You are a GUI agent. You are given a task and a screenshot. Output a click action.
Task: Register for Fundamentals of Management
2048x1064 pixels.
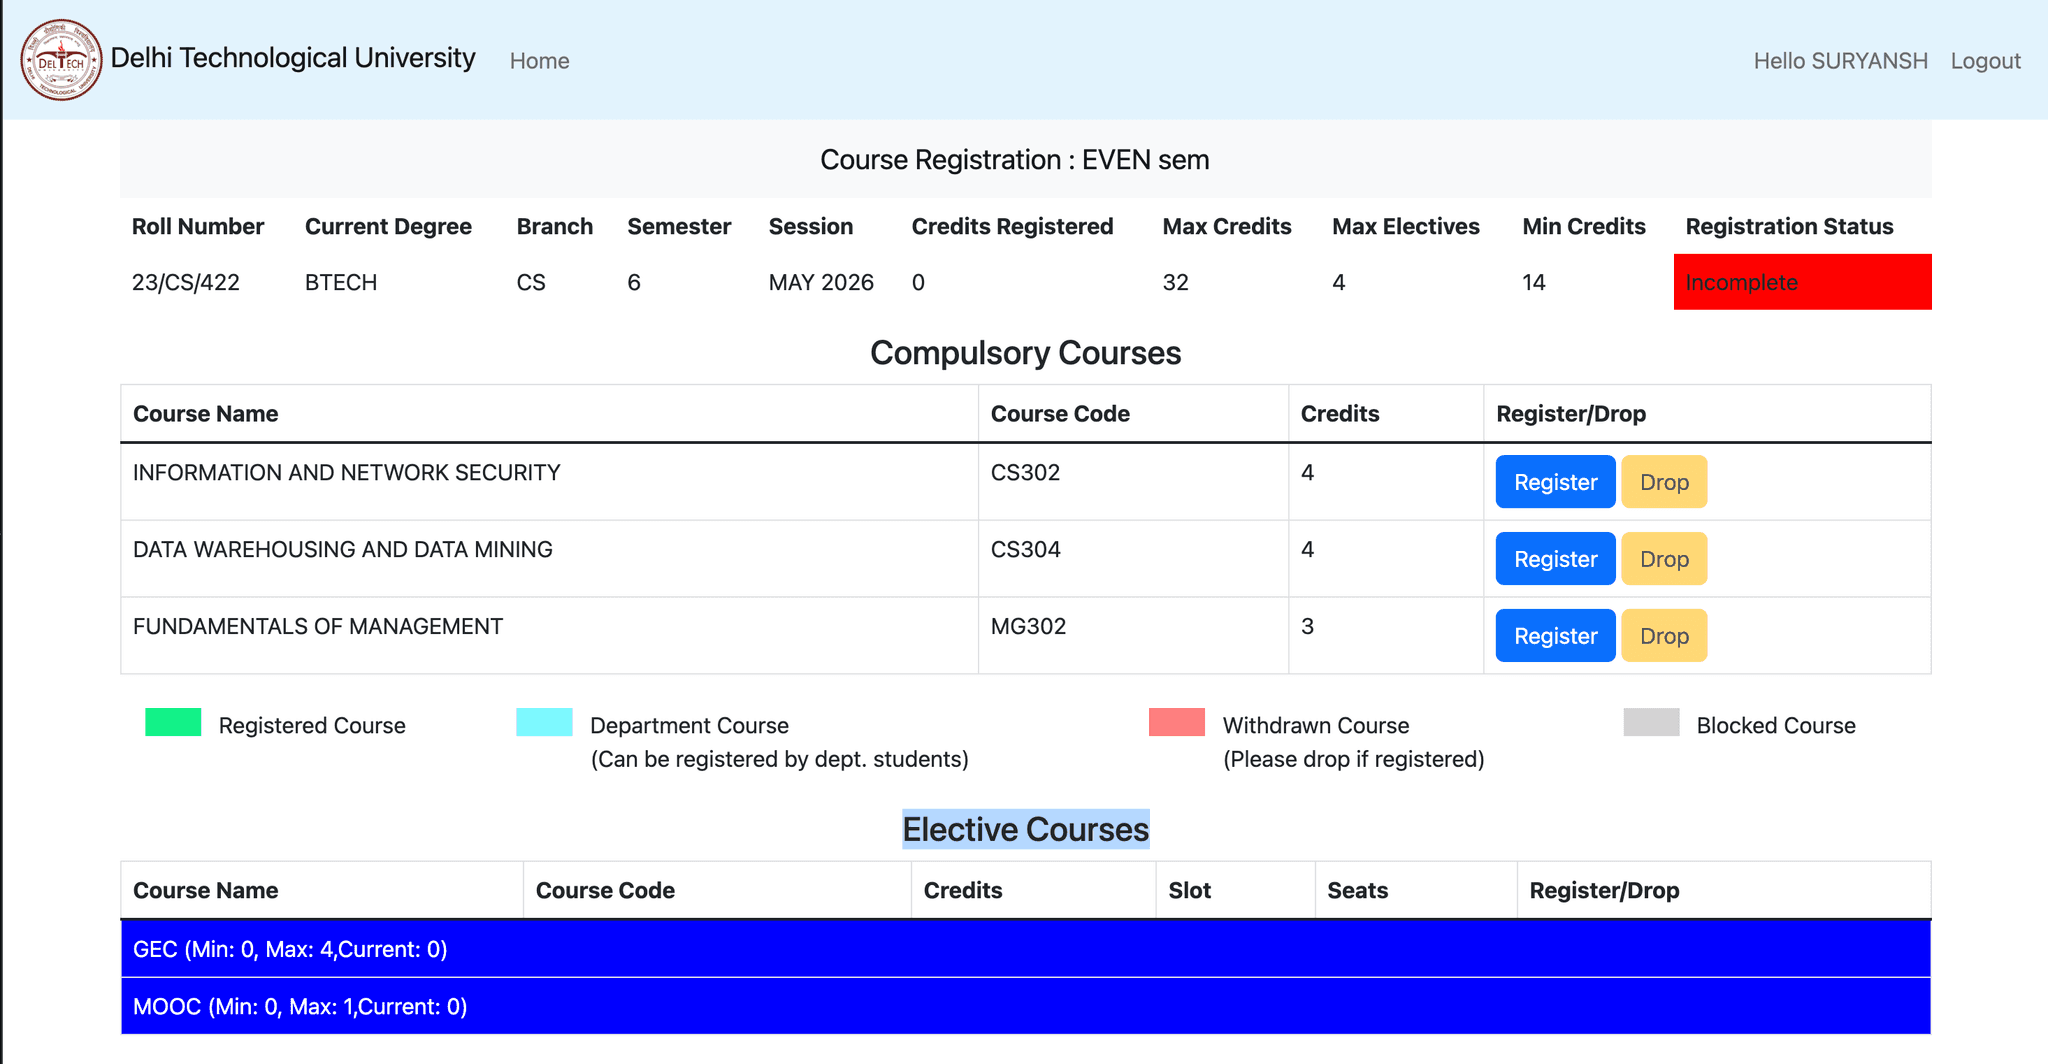click(x=1554, y=636)
